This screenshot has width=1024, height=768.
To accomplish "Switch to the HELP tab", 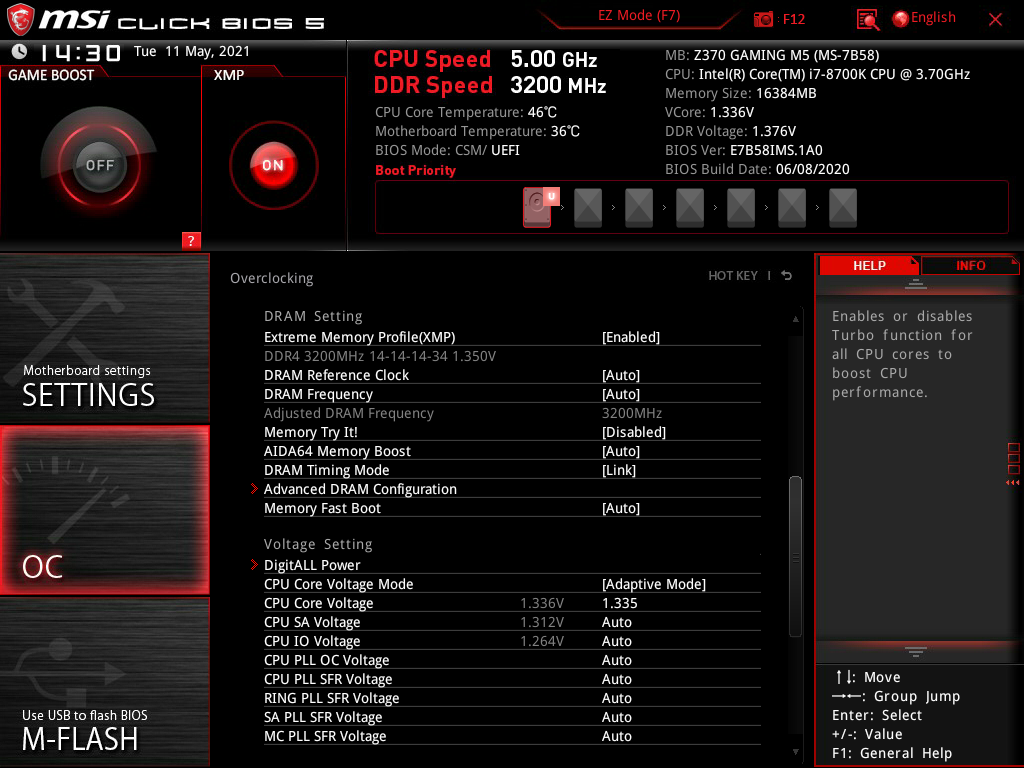I will coord(869,265).
